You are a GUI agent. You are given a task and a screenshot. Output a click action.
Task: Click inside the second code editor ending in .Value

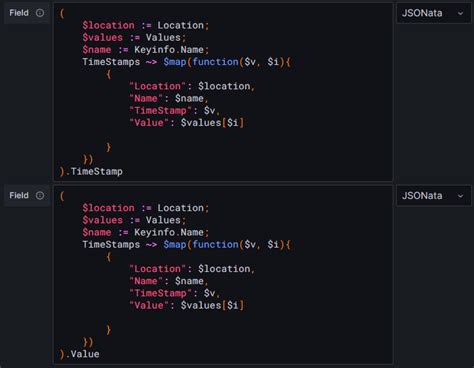223,275
